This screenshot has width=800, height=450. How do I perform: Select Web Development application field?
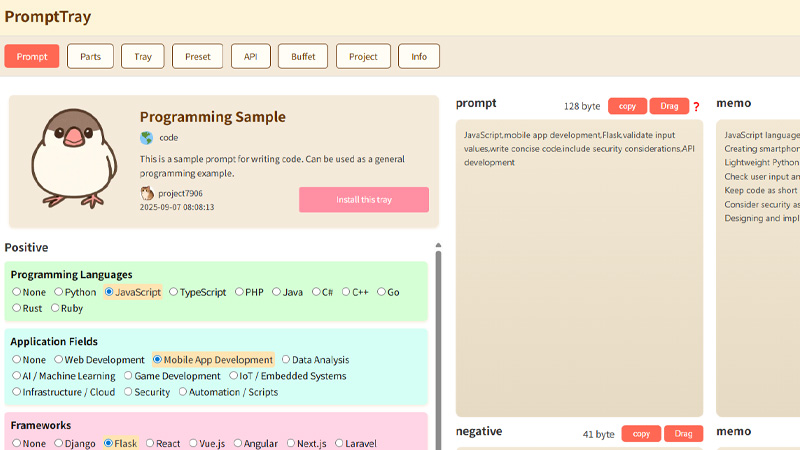59,360
